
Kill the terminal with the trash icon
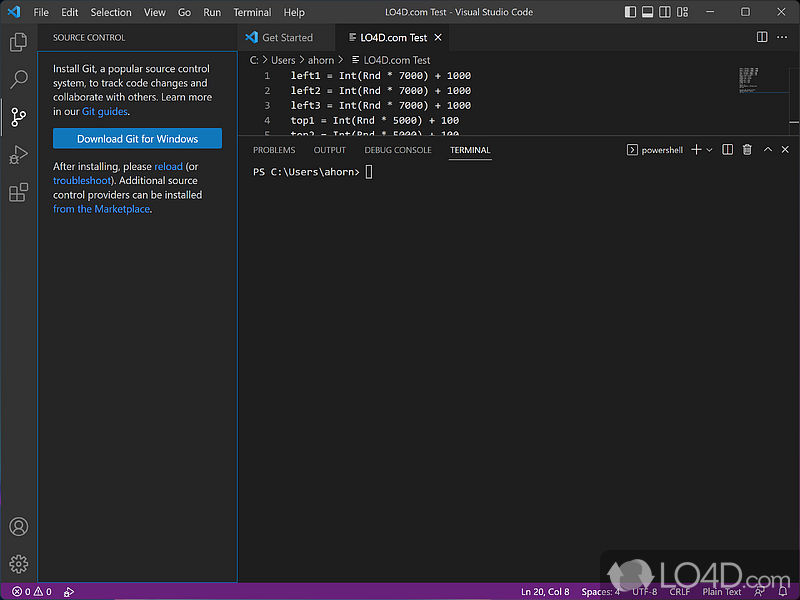coord(747,149)
